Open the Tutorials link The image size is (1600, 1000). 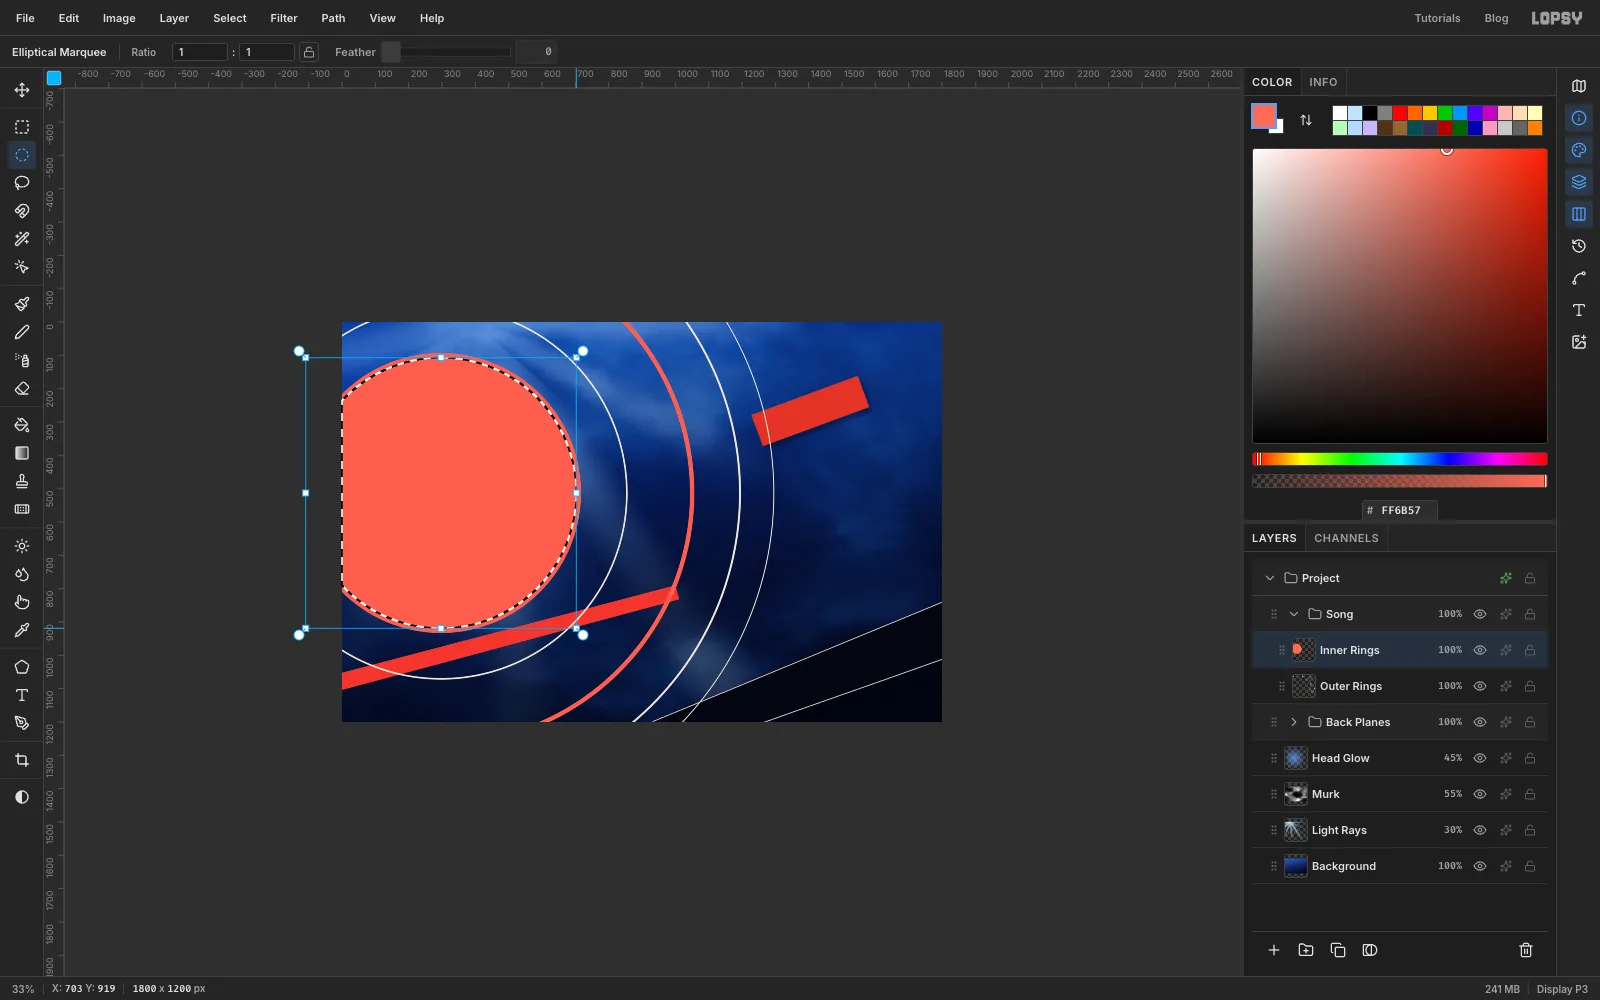coord(1437,18)
